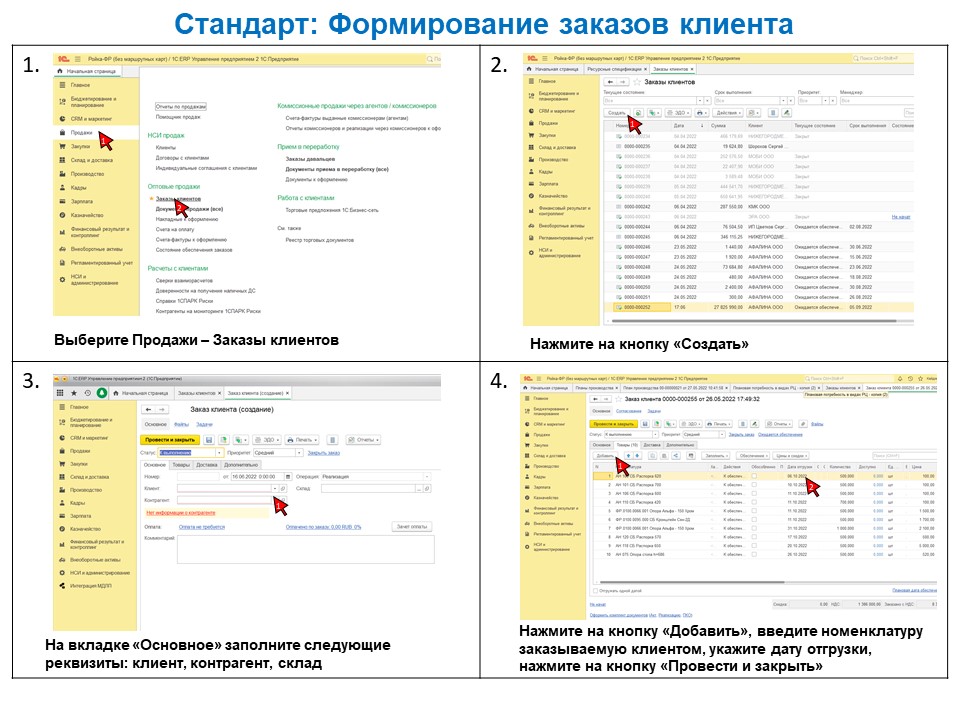Open Казначейство in step 1 sidebar
This screenshot has height=720, width=960.
pyautogui.click(x=86, y=215)
